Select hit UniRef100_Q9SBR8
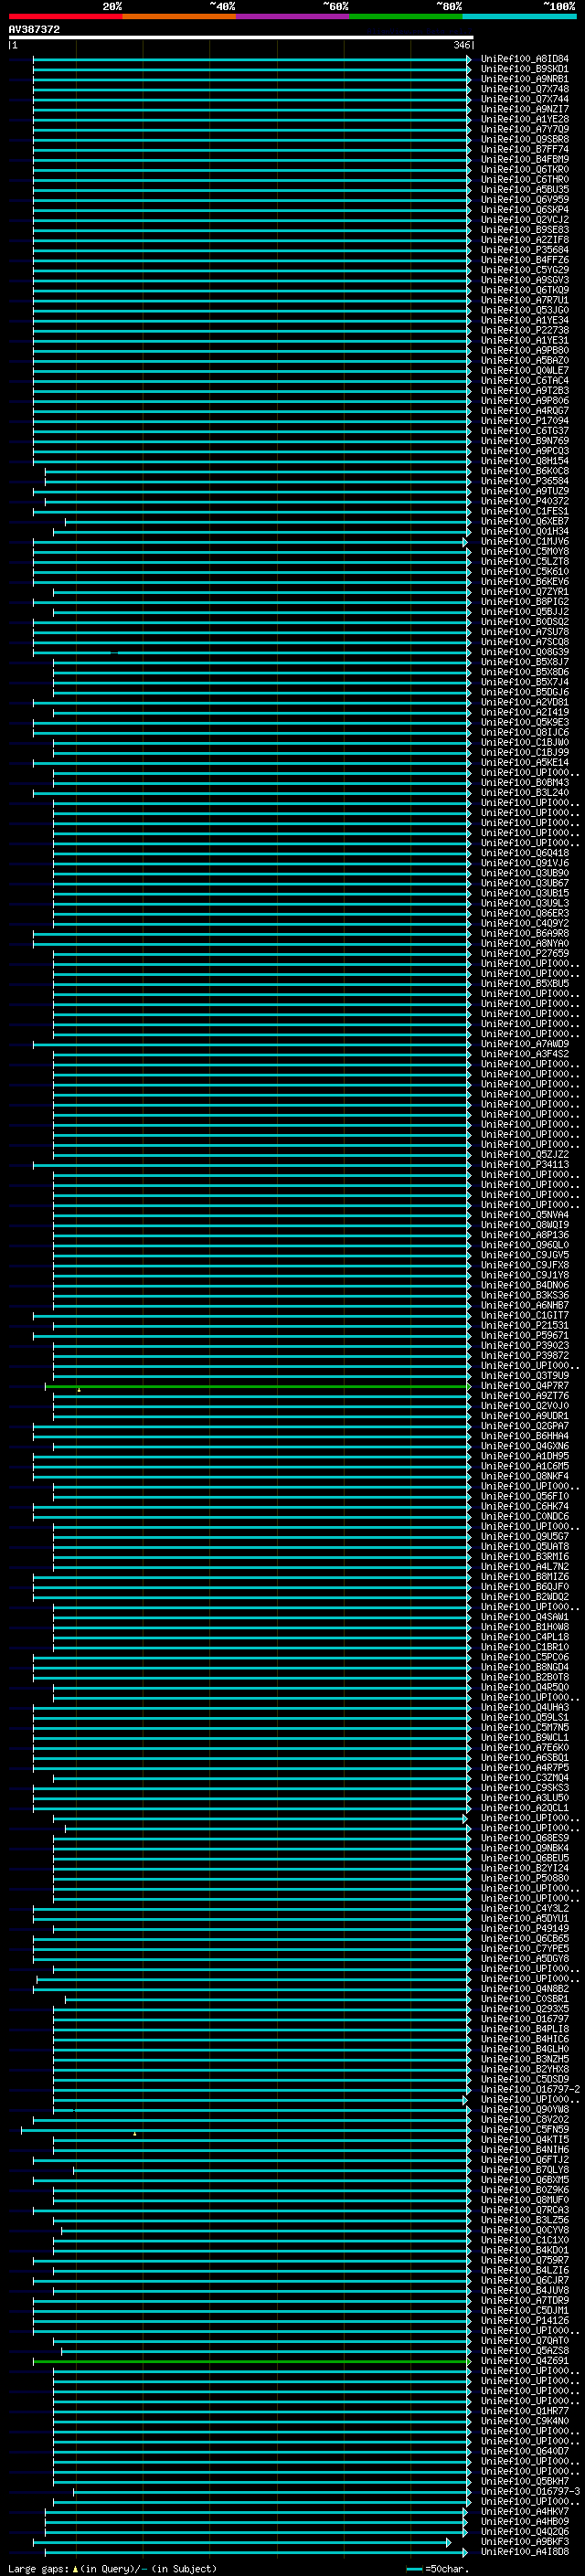This screenshot has height=2576, width=585. pos(524,139)
